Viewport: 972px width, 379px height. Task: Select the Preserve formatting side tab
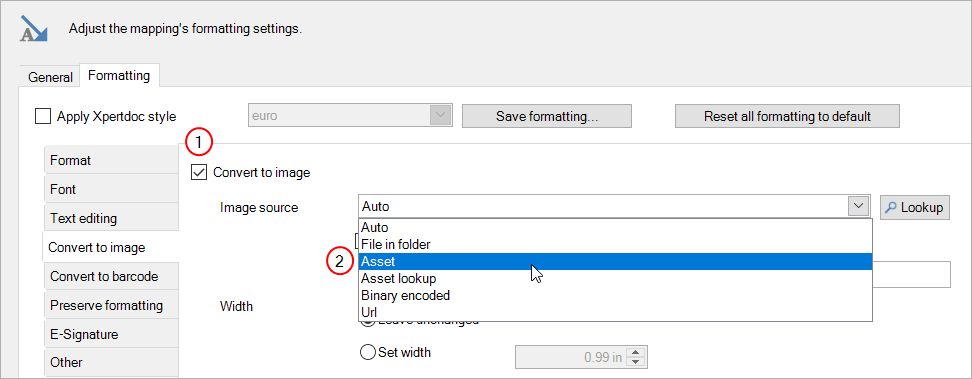tap(112, 305)
